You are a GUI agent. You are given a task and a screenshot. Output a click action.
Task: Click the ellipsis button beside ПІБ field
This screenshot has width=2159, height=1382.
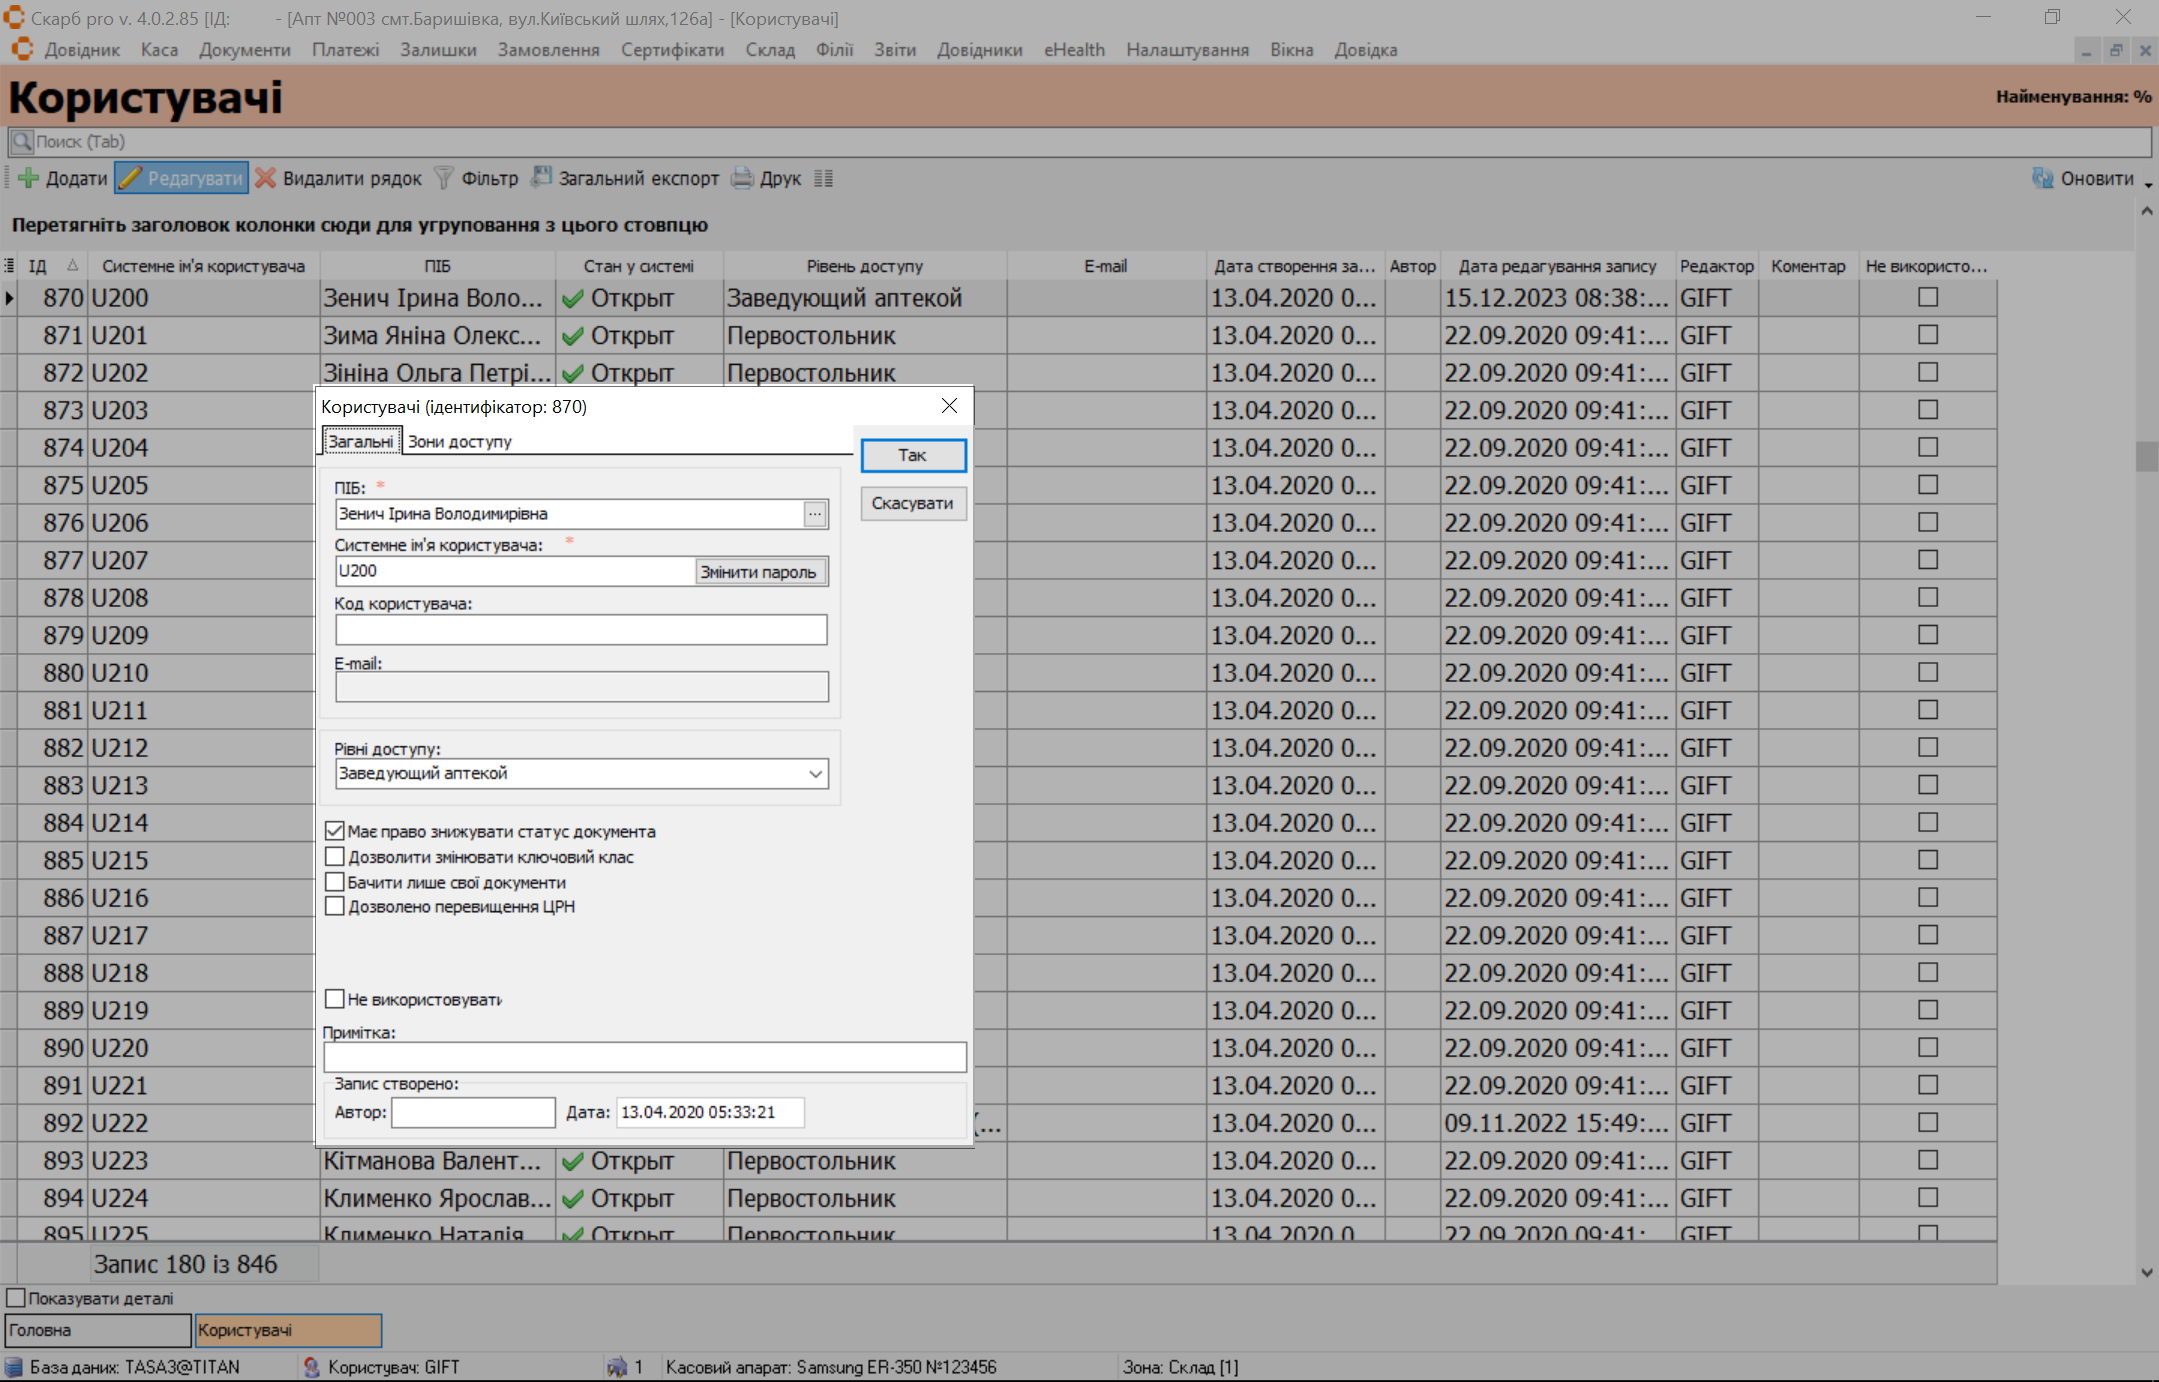click(815, 514)
